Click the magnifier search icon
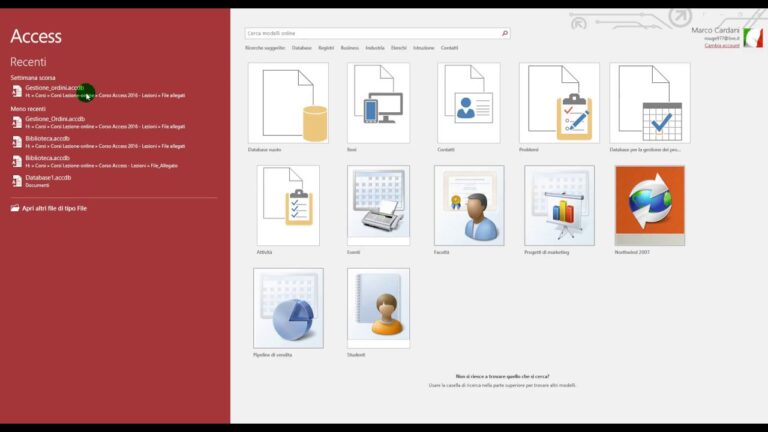The height and width of the screenshot is (432, 768). (505, 33)
